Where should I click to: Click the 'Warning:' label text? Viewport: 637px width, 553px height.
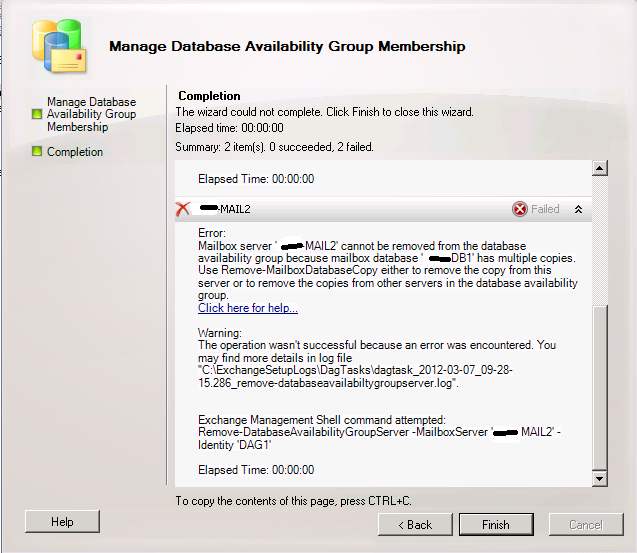tap(220, 333)
